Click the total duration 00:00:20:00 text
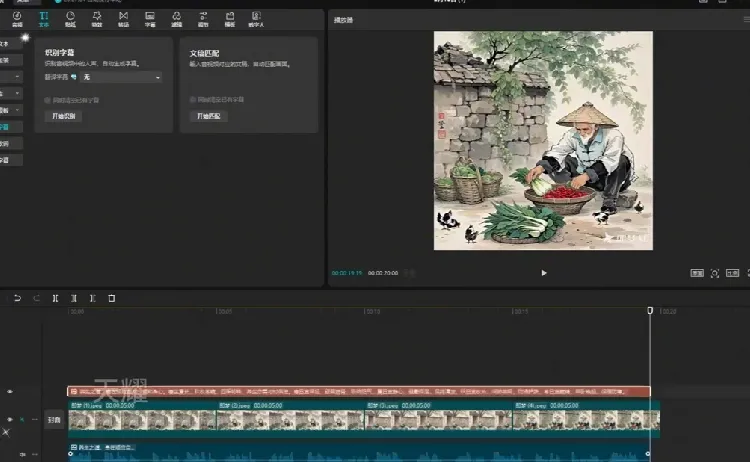Screen dimensions: 750x462 click(383, 273)
